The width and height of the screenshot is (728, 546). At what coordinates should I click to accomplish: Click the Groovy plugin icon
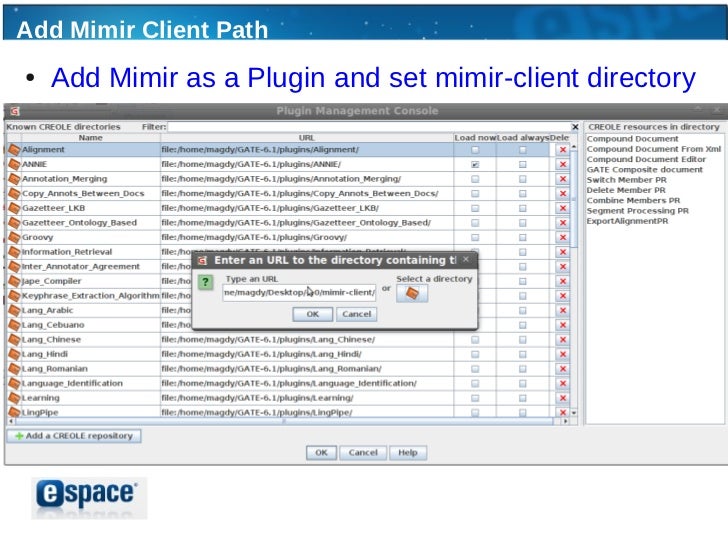(x=14, y=238)
